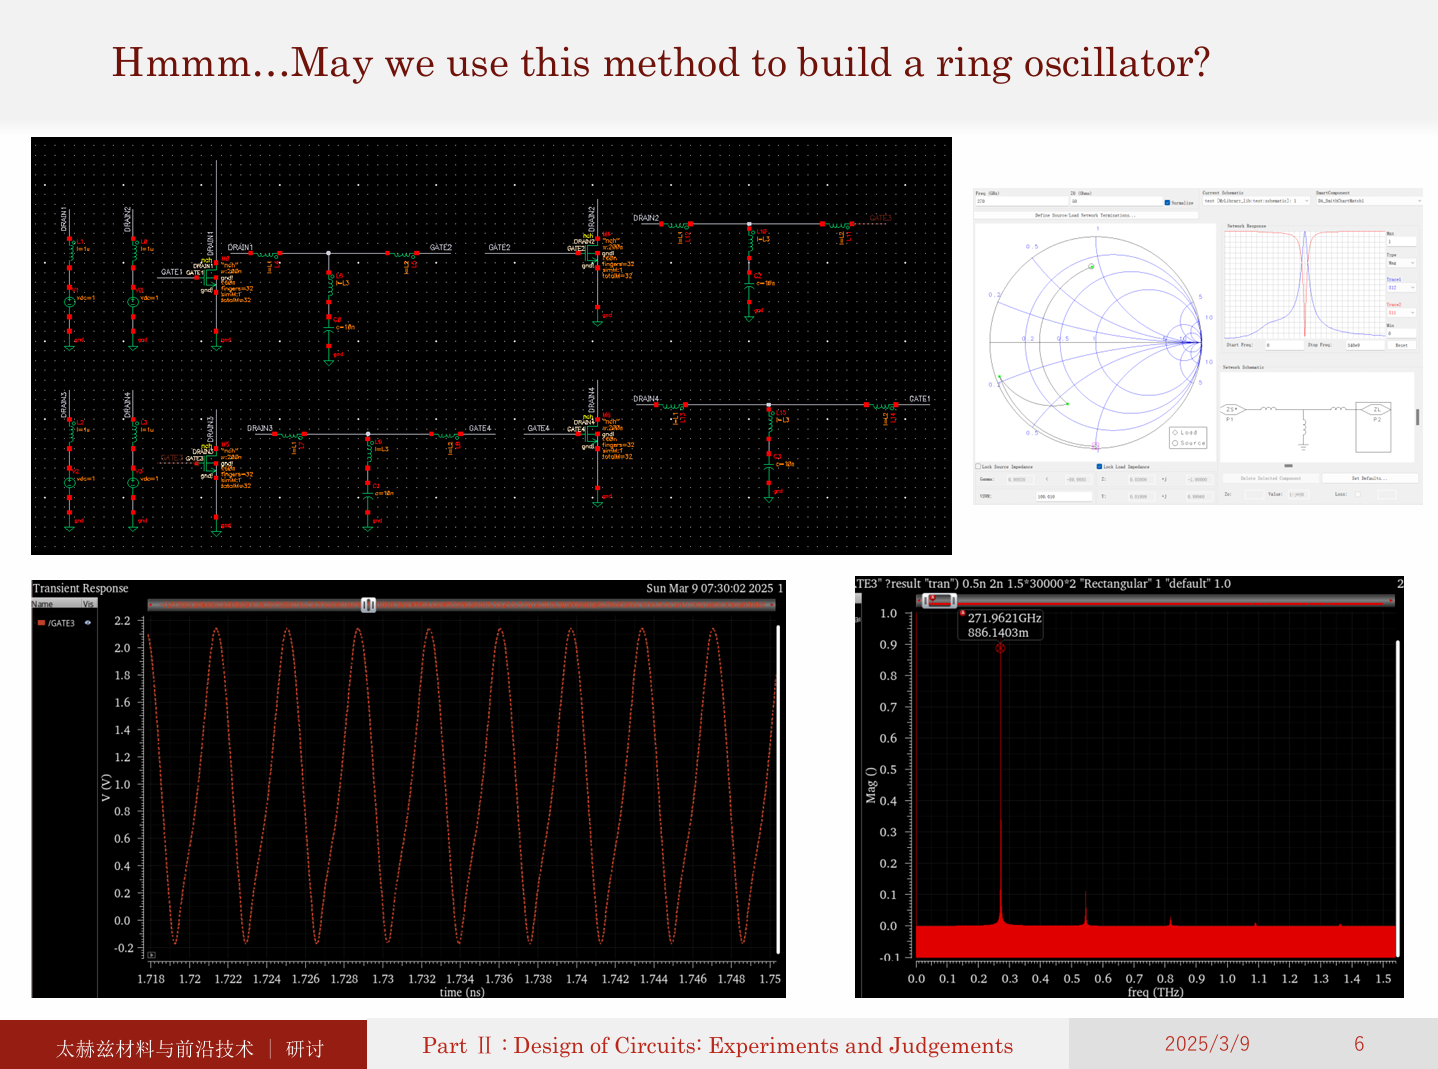Open the Type Mag dropdown
1438x1069 pixels.
(1401, 263)
